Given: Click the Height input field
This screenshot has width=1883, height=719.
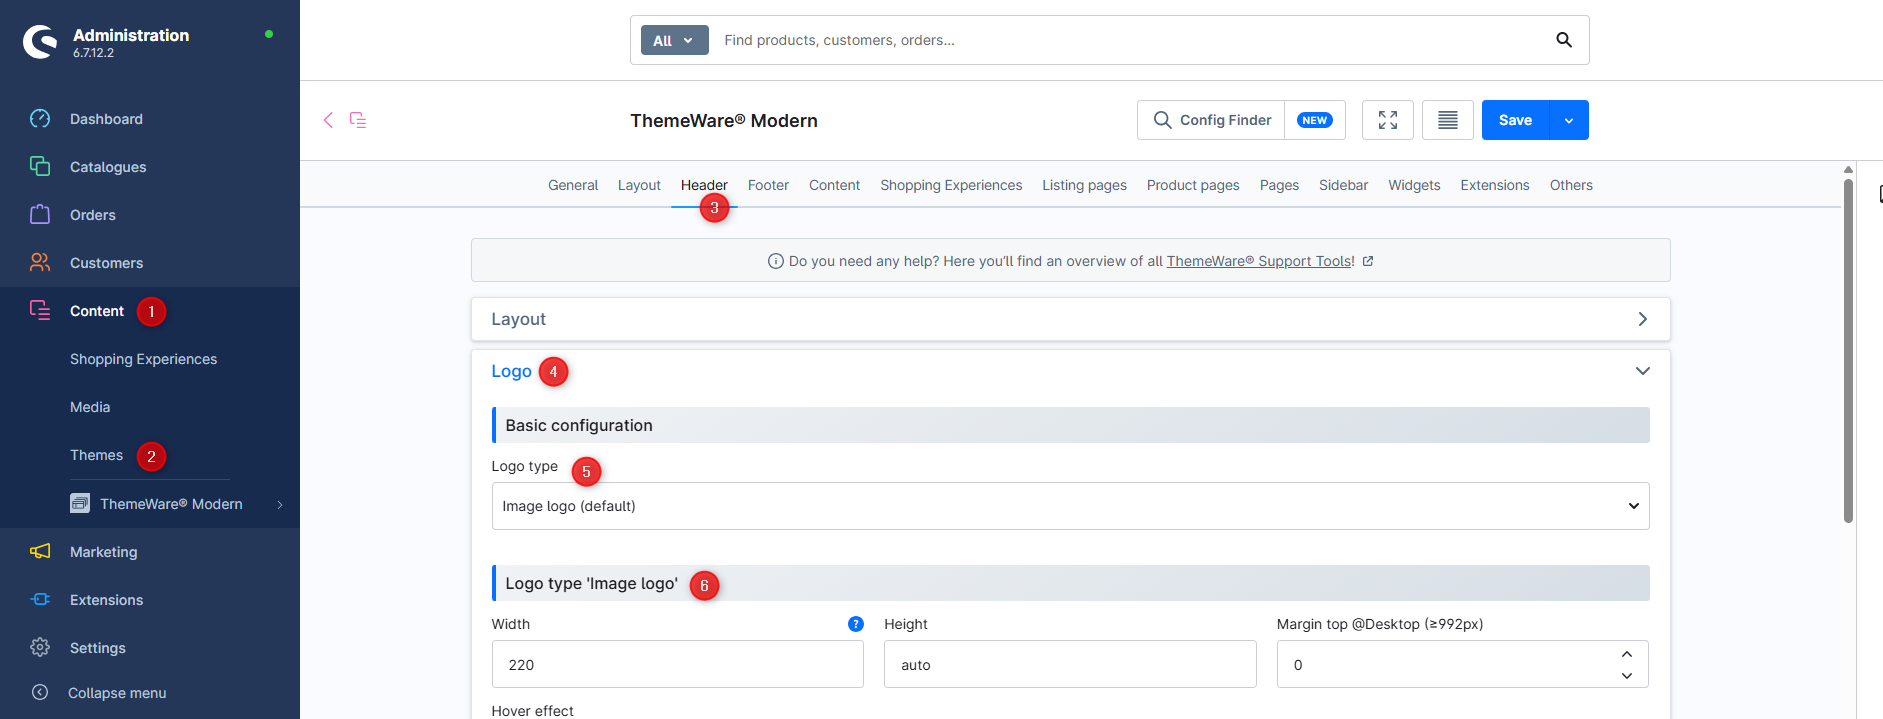Looking at the screenshot, I should (x=1070, y=664).
